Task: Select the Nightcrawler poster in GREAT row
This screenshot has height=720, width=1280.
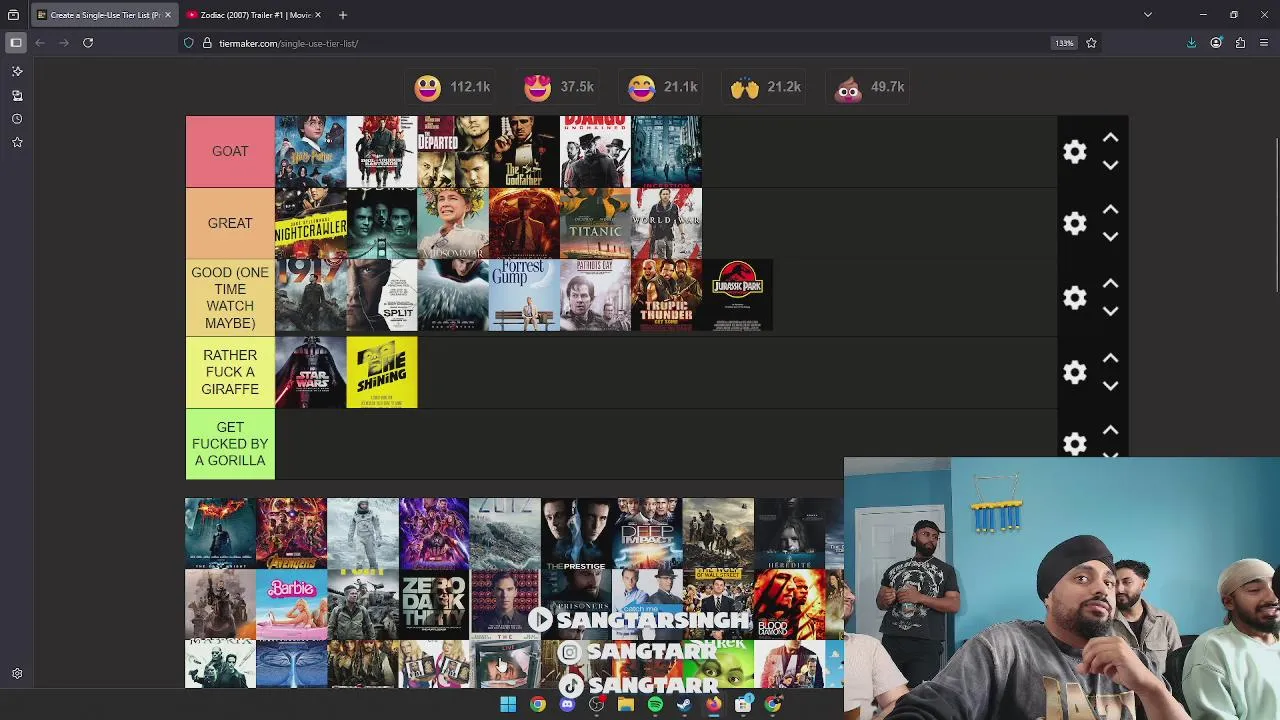Action: [x=311, y=223]
